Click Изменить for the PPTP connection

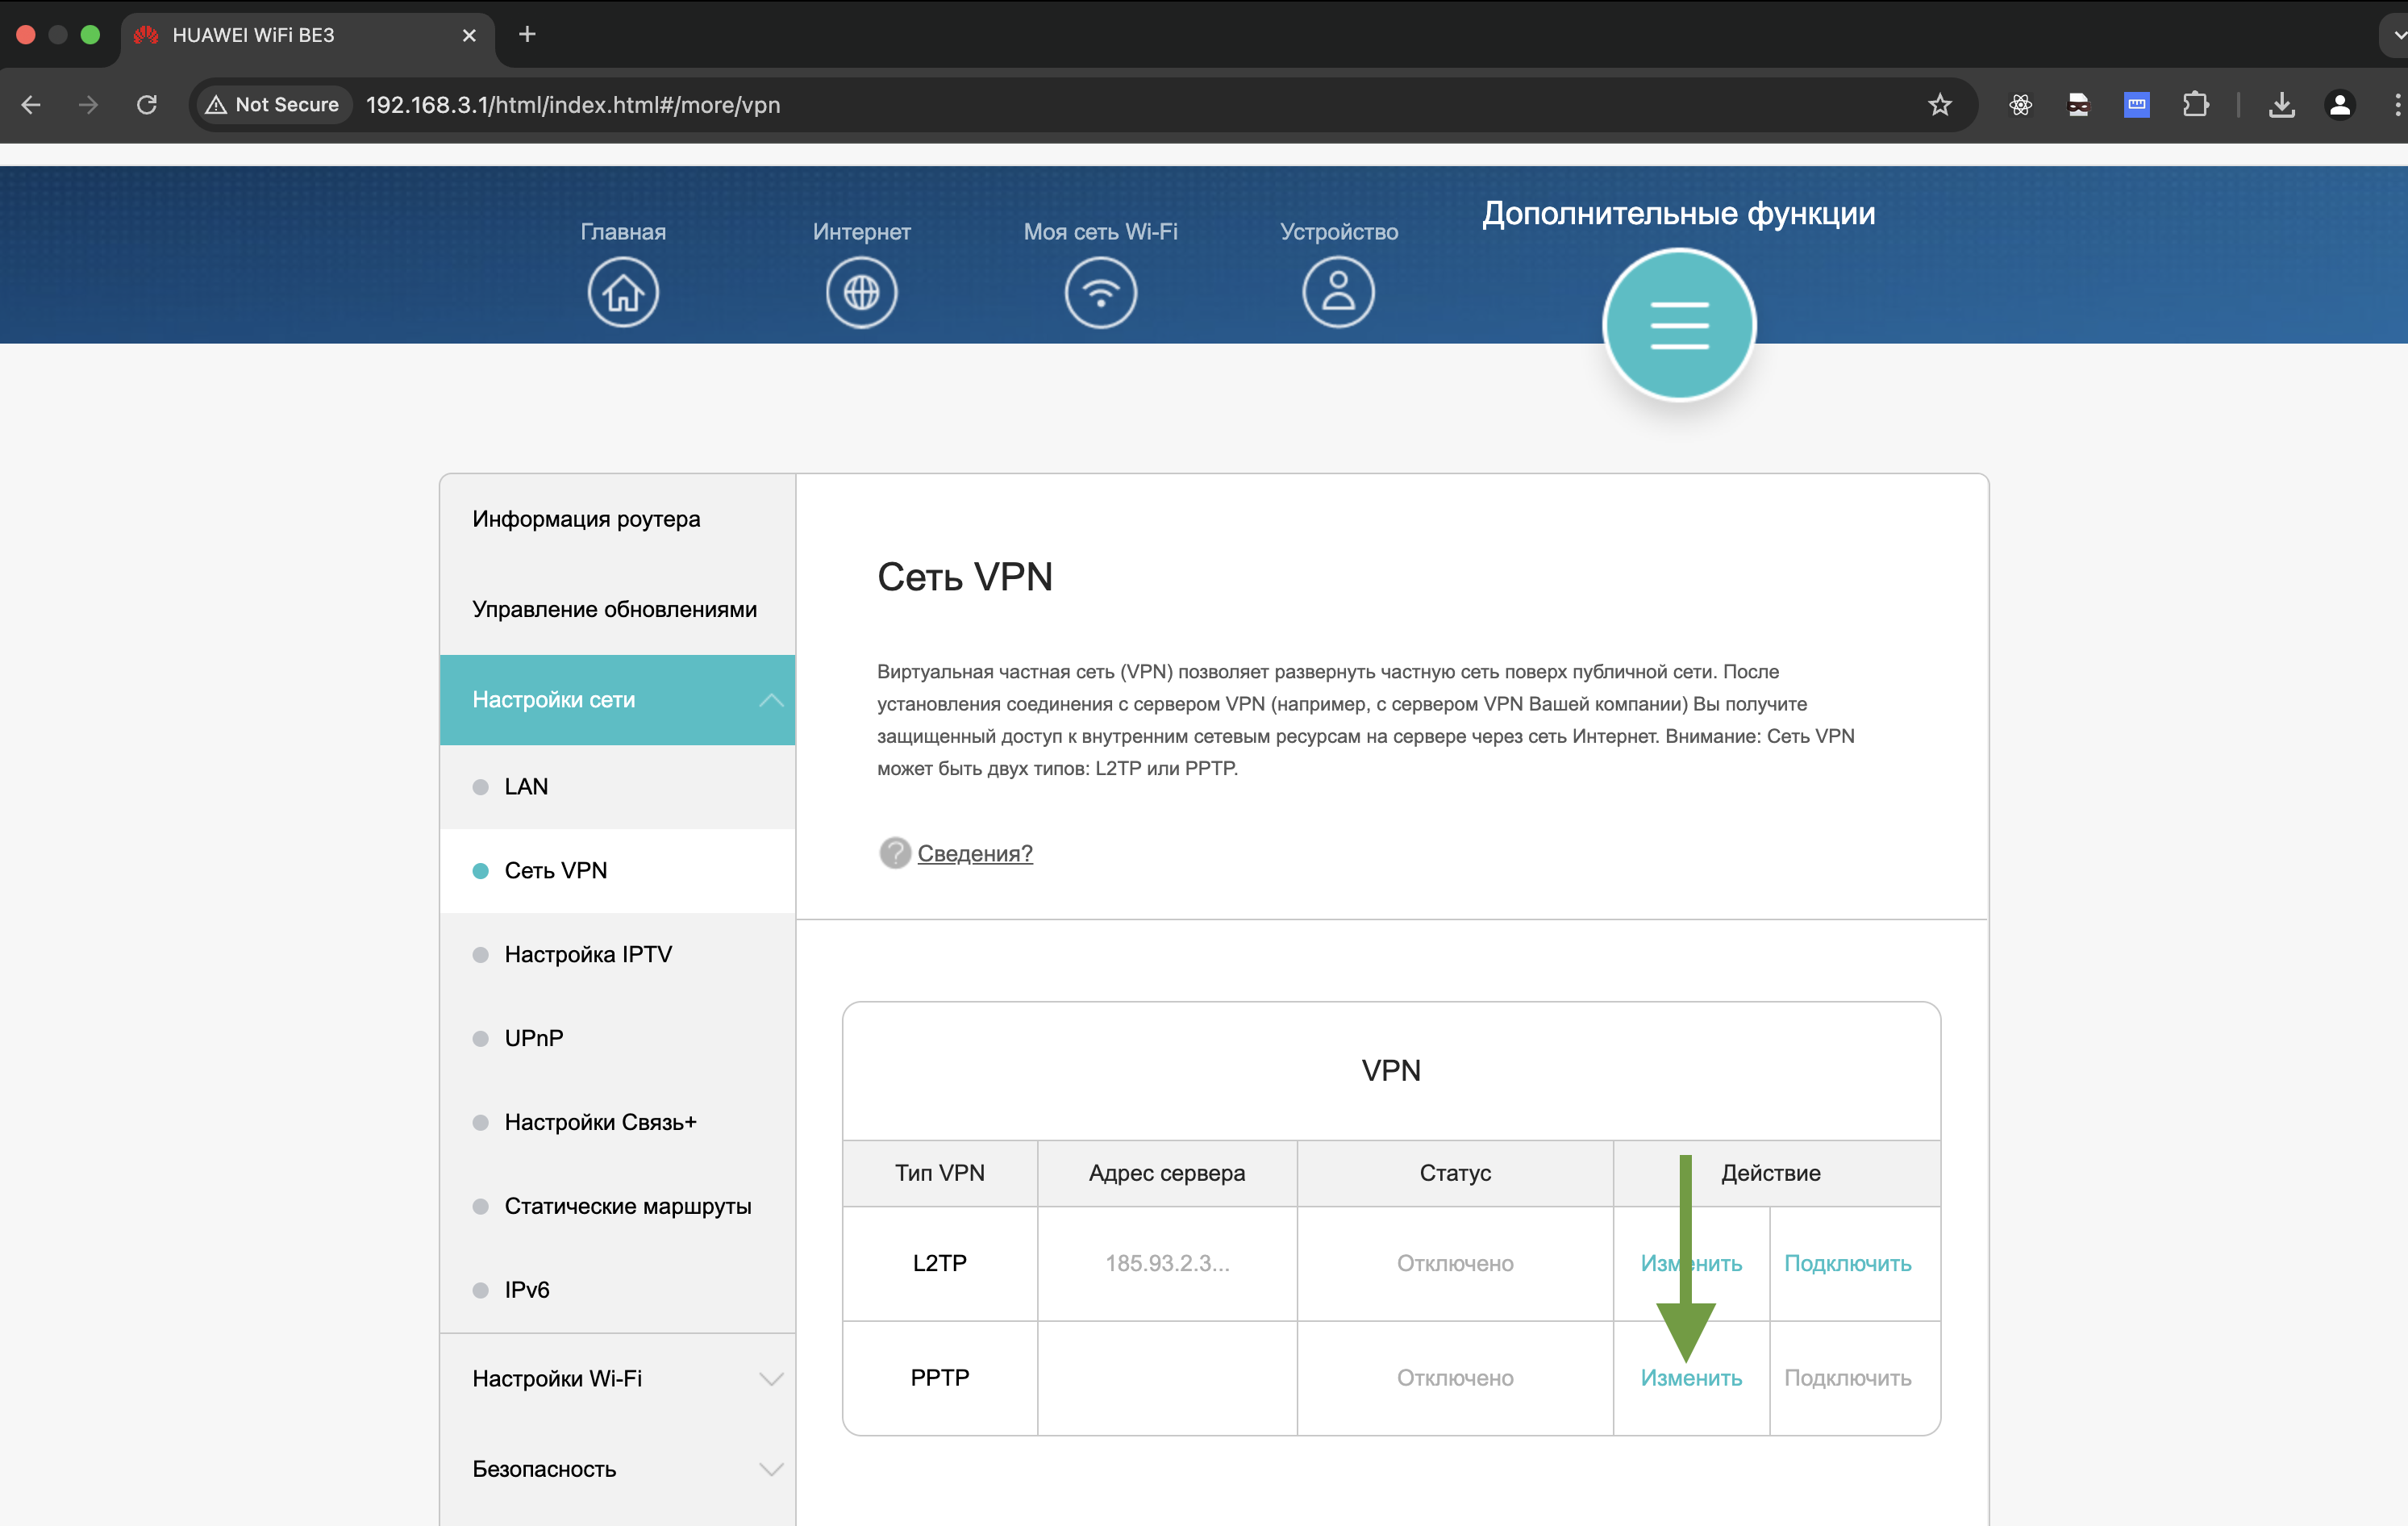[x=1690, y=1377]
